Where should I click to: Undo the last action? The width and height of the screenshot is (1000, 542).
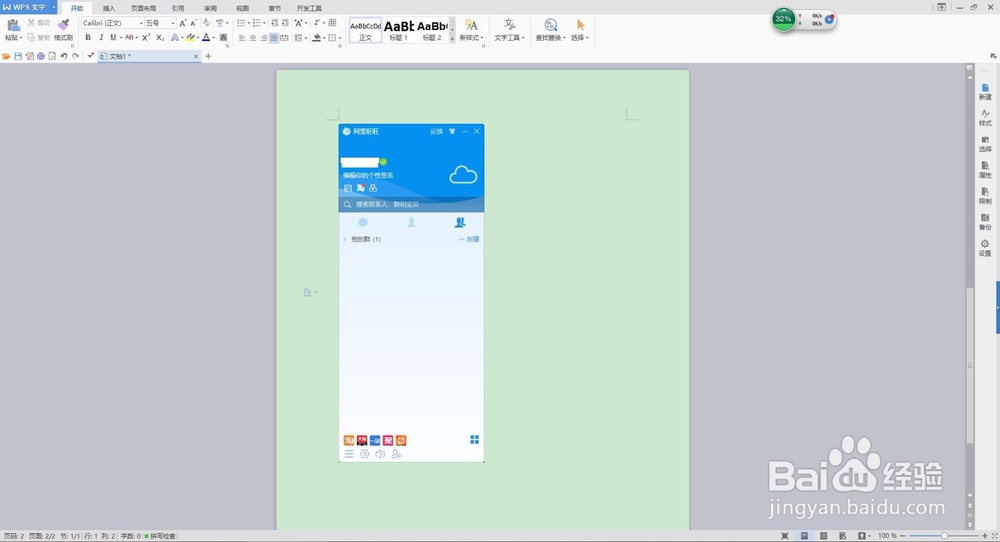64,56
